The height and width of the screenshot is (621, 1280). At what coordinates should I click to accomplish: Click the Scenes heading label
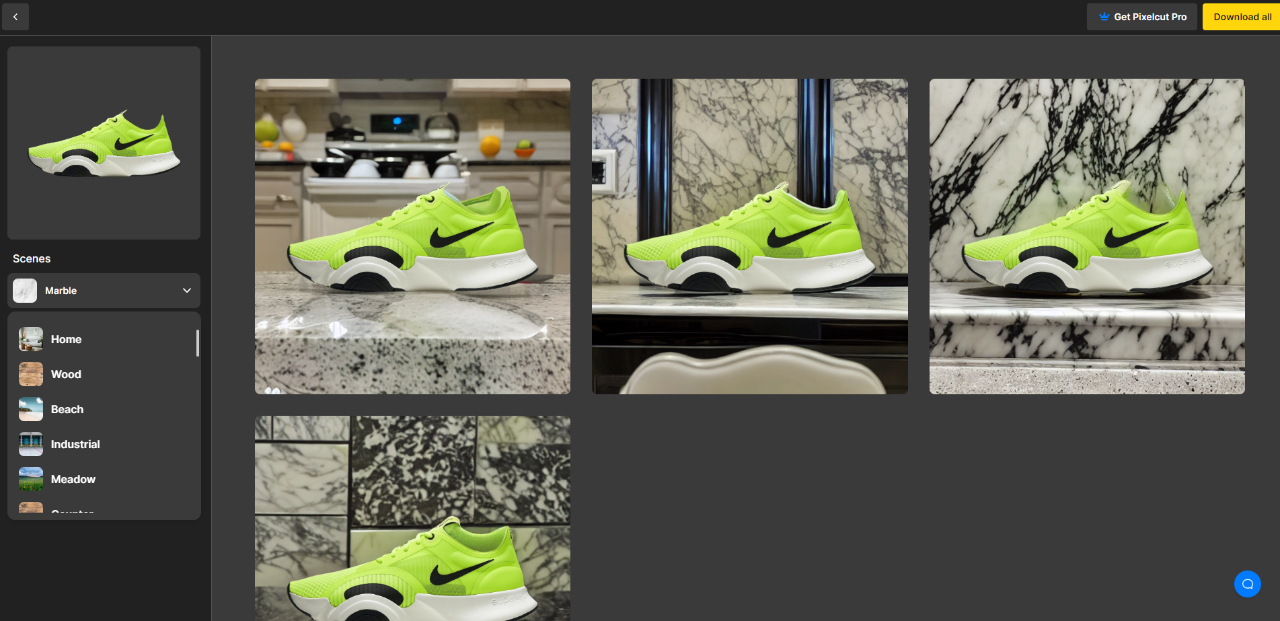tap(32, 259)
